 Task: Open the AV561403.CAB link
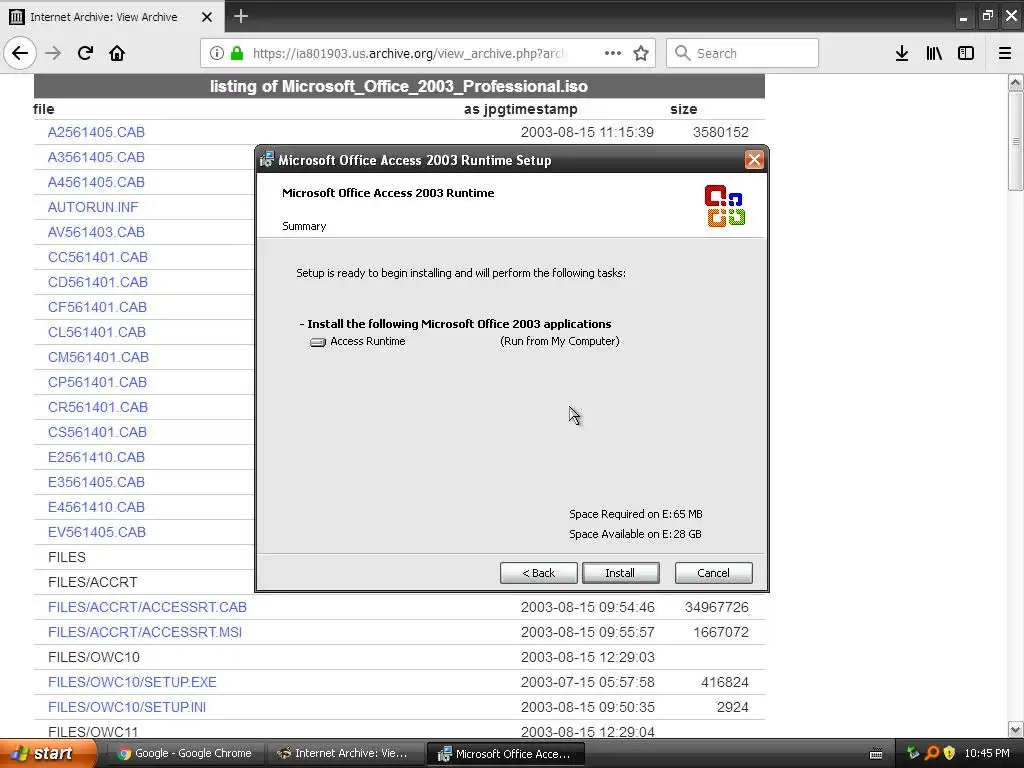coord(96,232)
